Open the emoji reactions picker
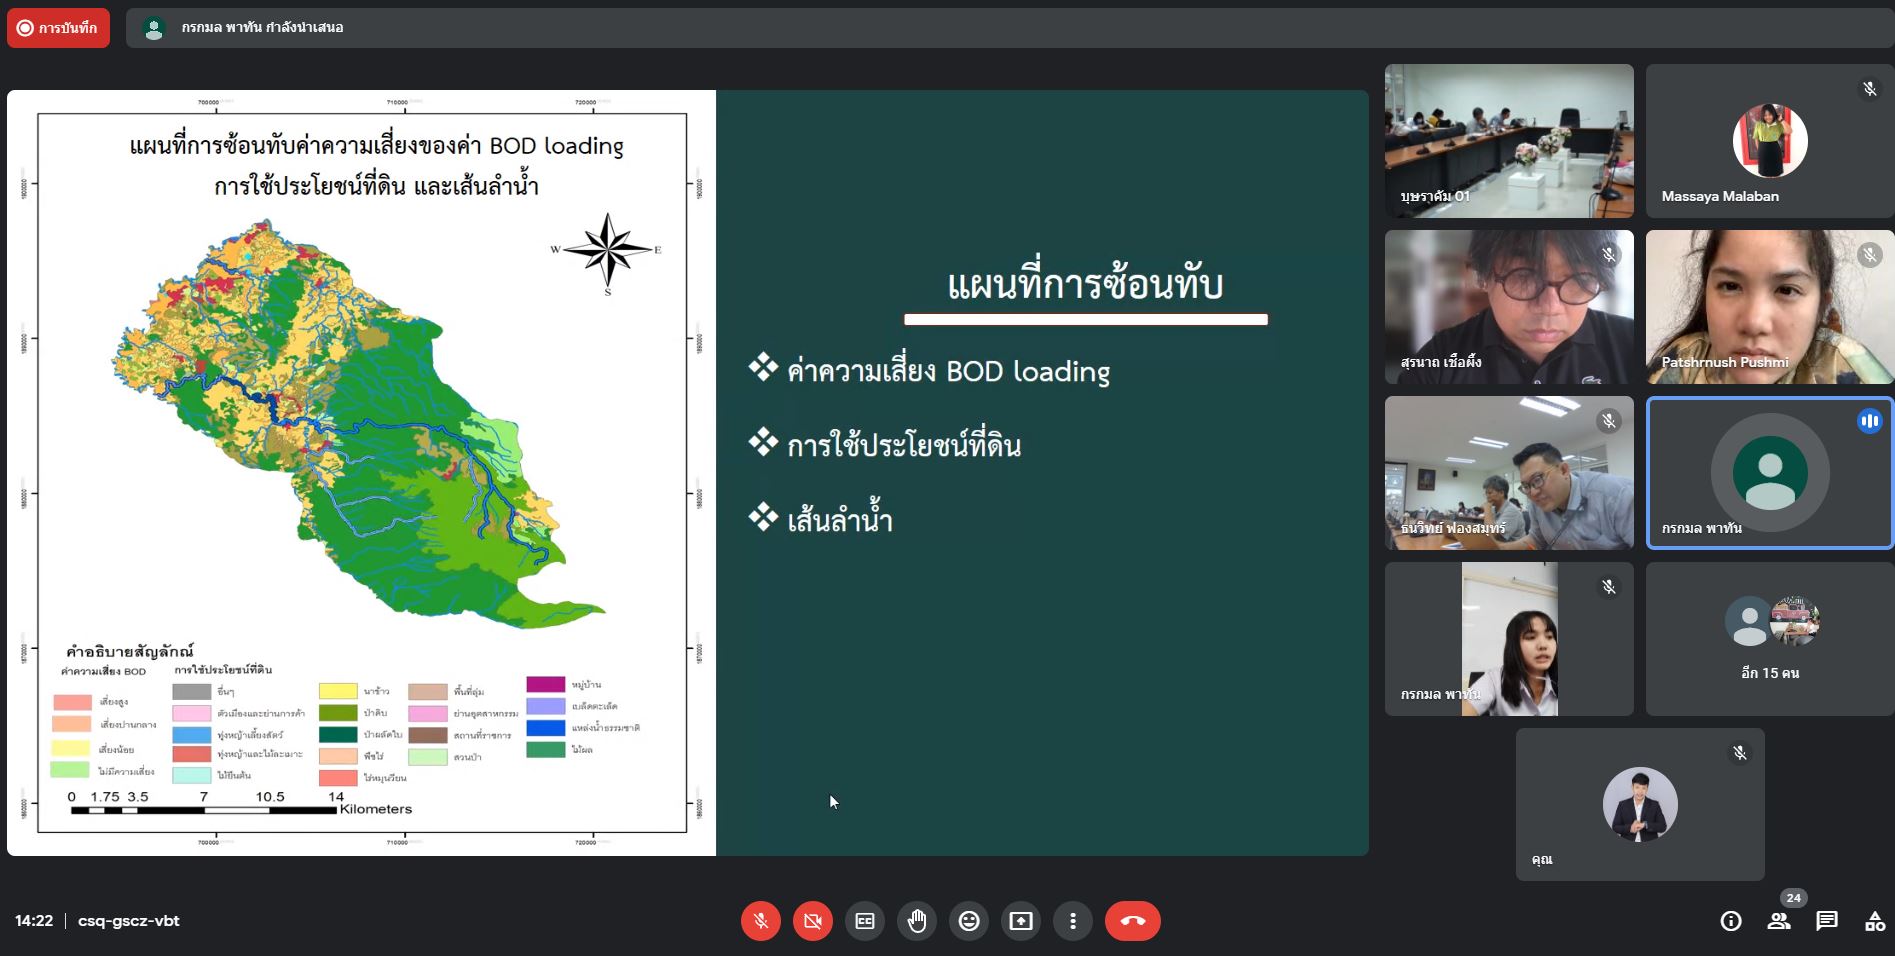1895x956 pixels. (x=969, y=921)
